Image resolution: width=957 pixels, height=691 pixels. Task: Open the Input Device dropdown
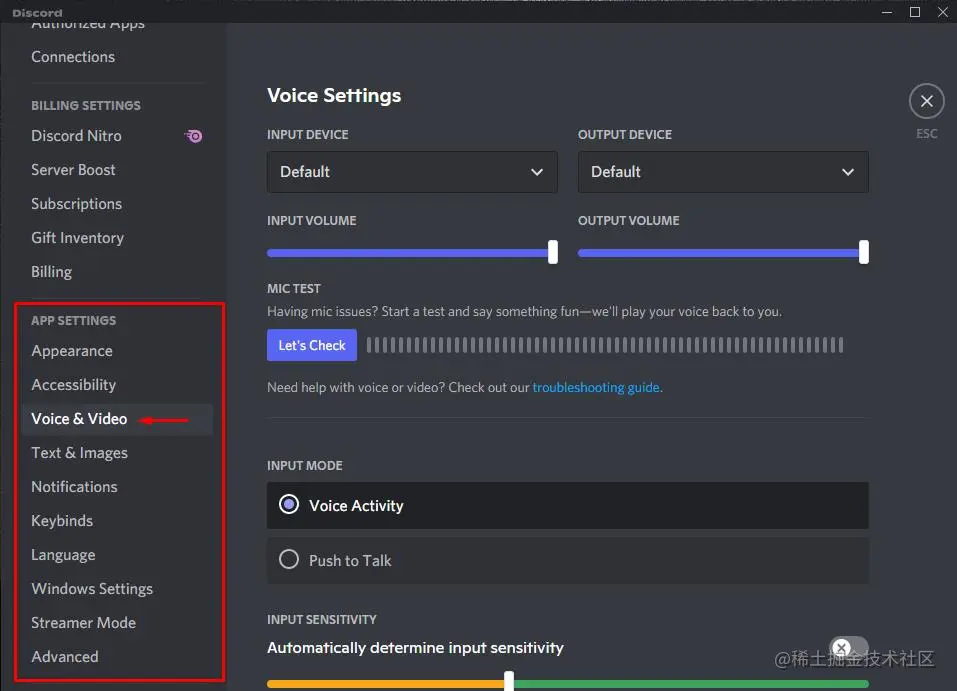point(412,172)
